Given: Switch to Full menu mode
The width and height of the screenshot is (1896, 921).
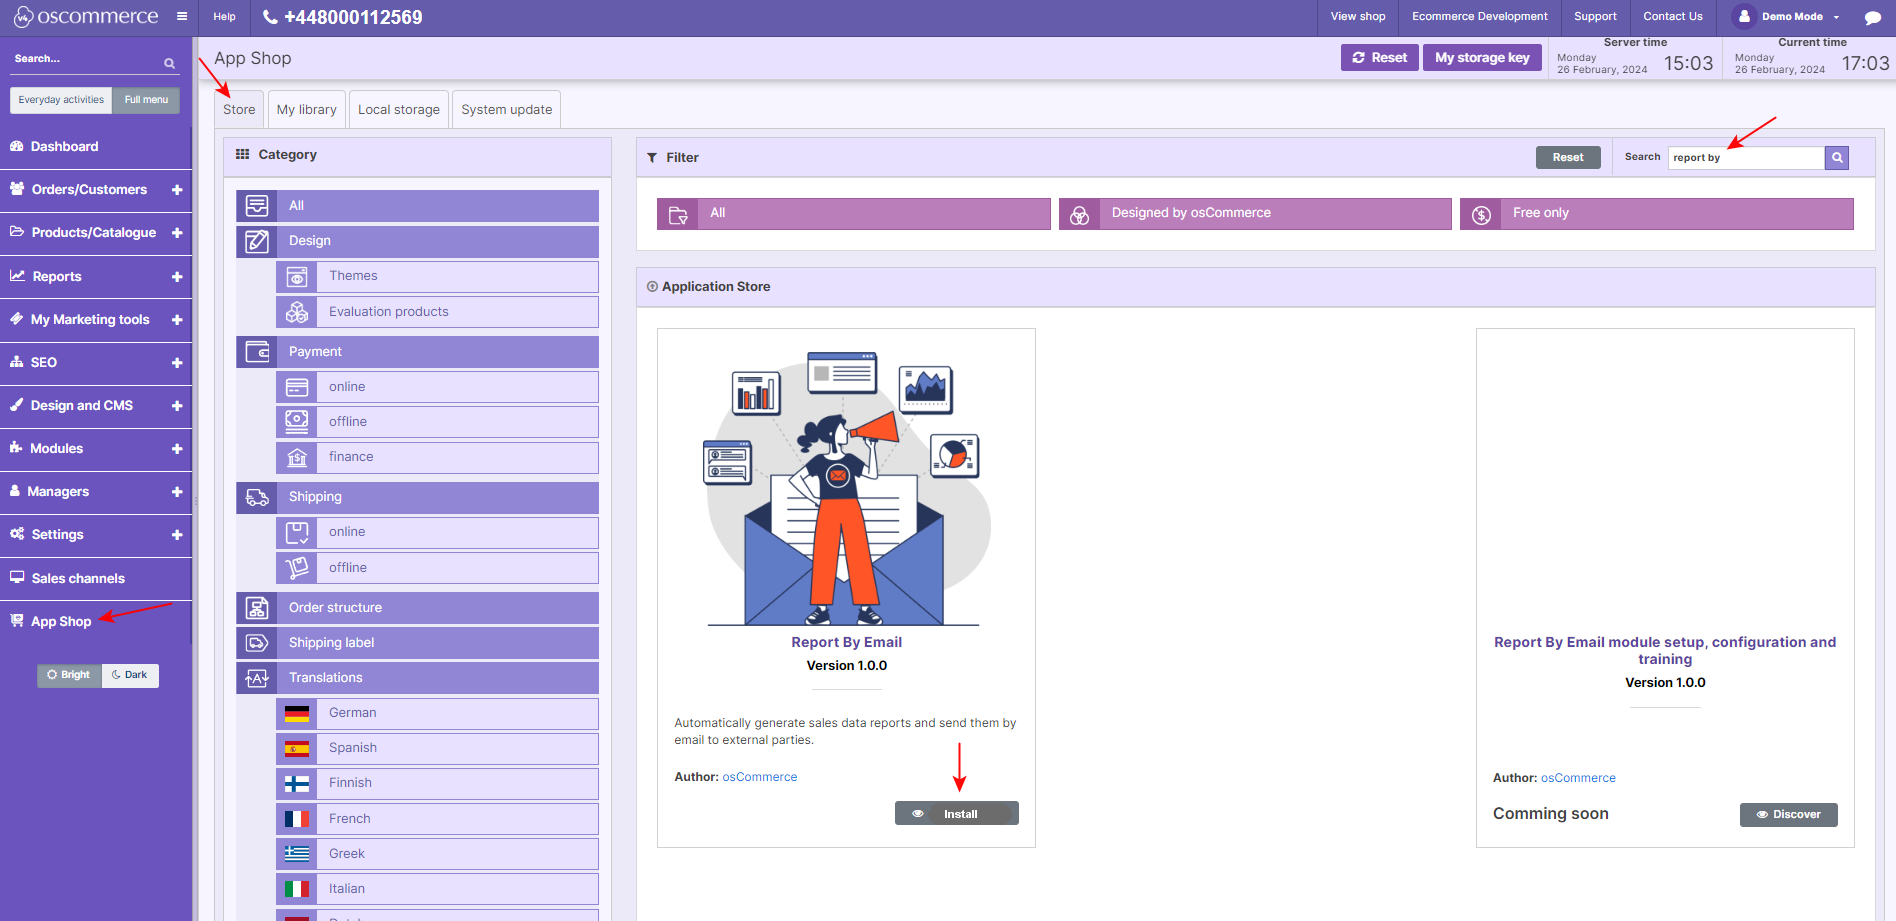Looking at the screenshot, I should point(146,100).
